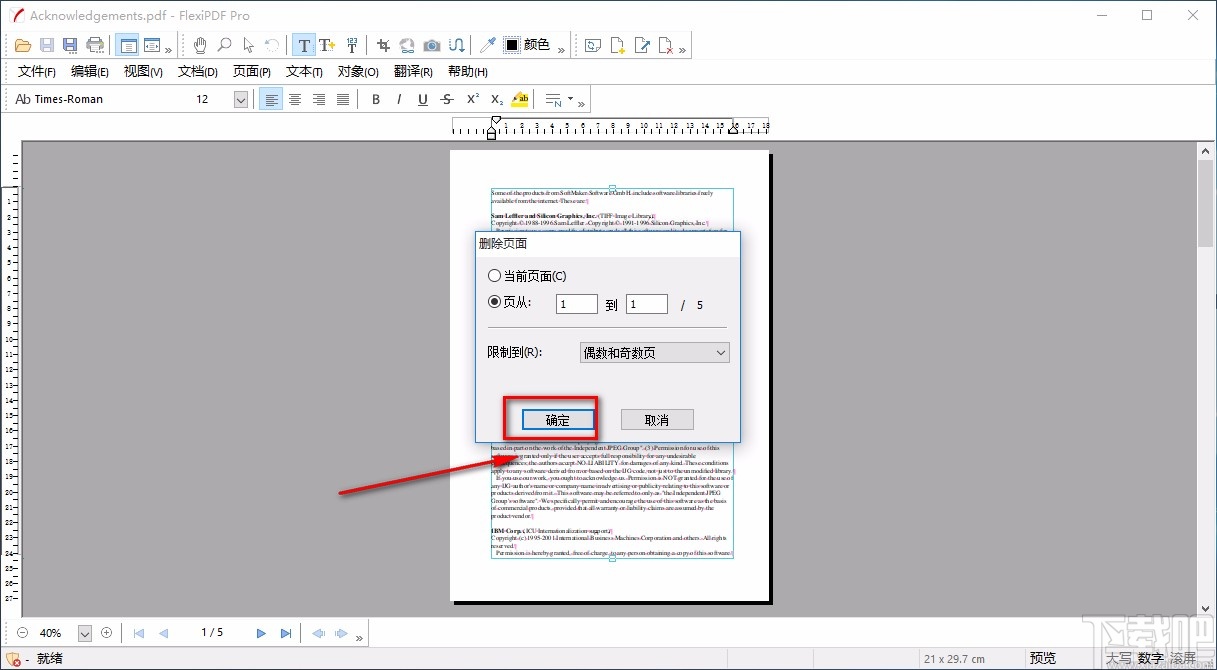
Task: Select the Edit Text tool
Action: tap(304, 44)
